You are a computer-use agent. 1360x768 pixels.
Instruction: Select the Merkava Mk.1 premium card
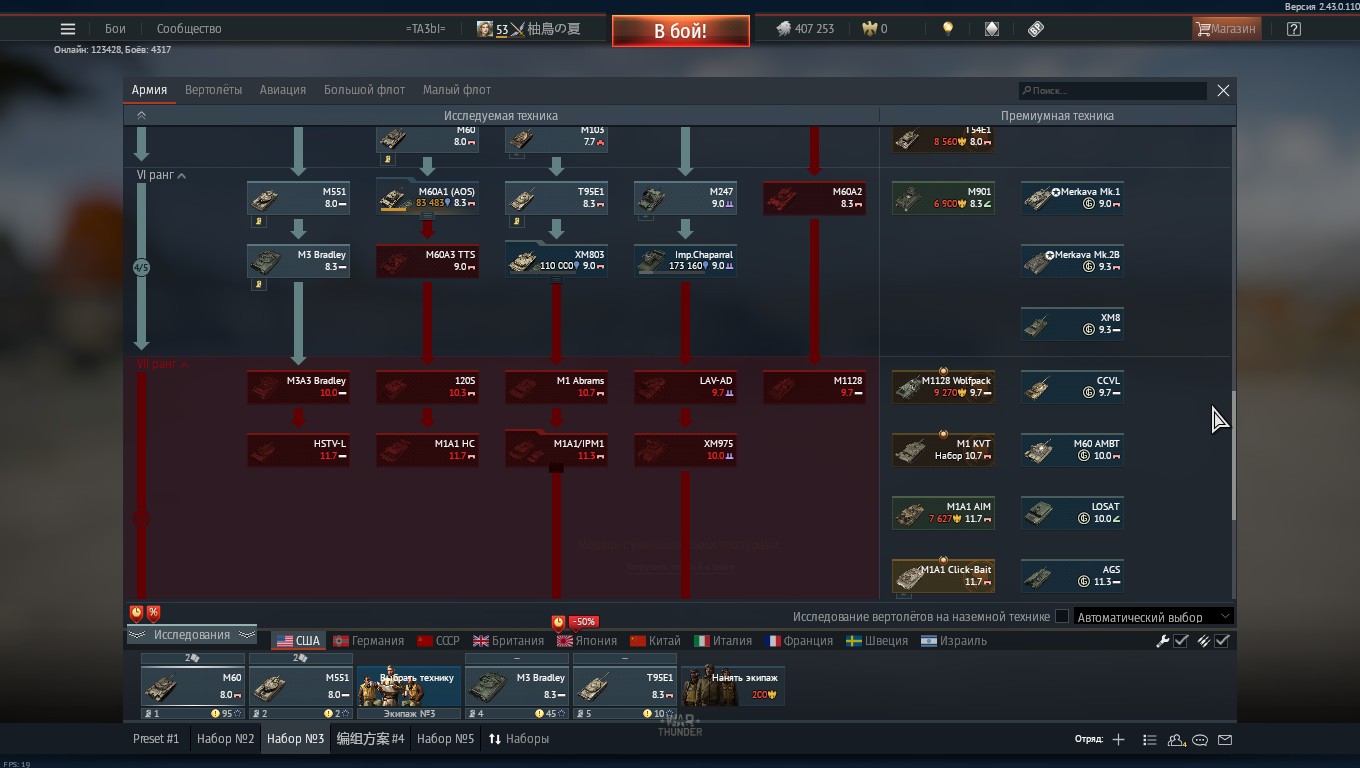(x=1072, y=198)
